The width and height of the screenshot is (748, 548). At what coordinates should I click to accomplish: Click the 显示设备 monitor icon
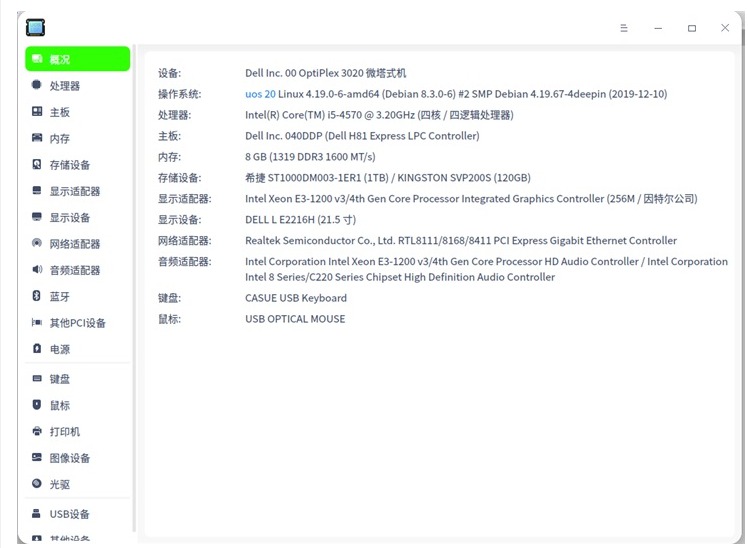[37, 217]
